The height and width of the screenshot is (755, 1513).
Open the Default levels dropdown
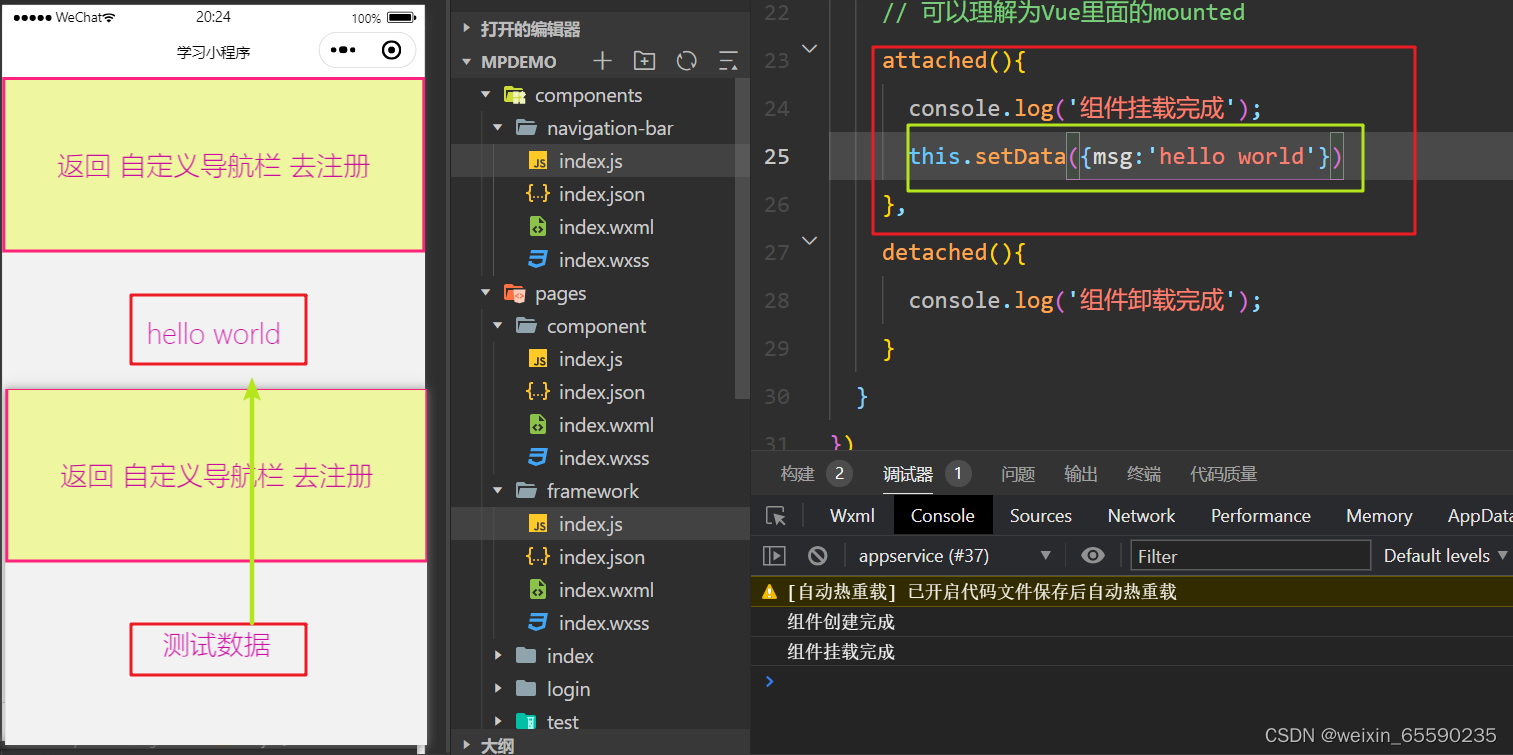click(x=1446, y=556)
